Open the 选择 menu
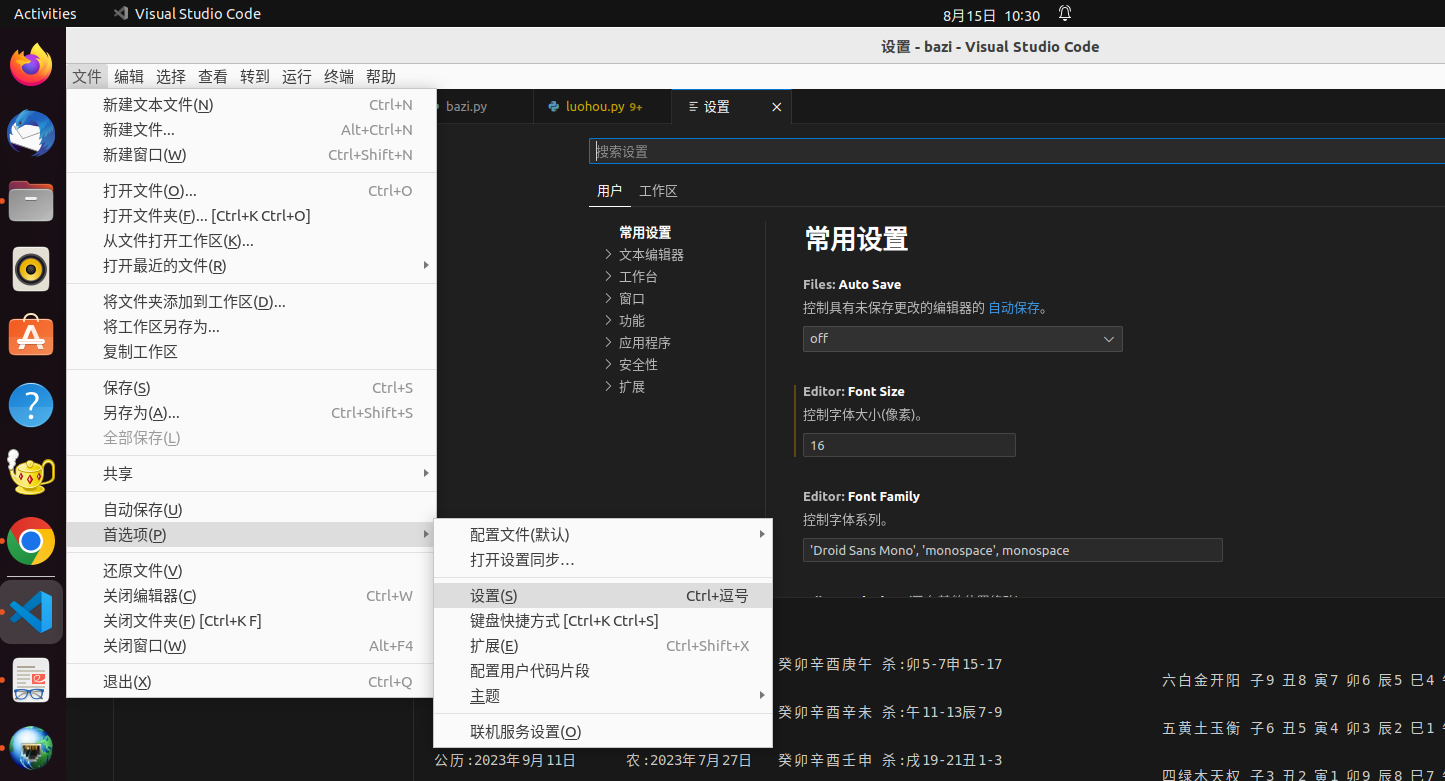This screenshot has width=1445, height=781. (171, 77)
